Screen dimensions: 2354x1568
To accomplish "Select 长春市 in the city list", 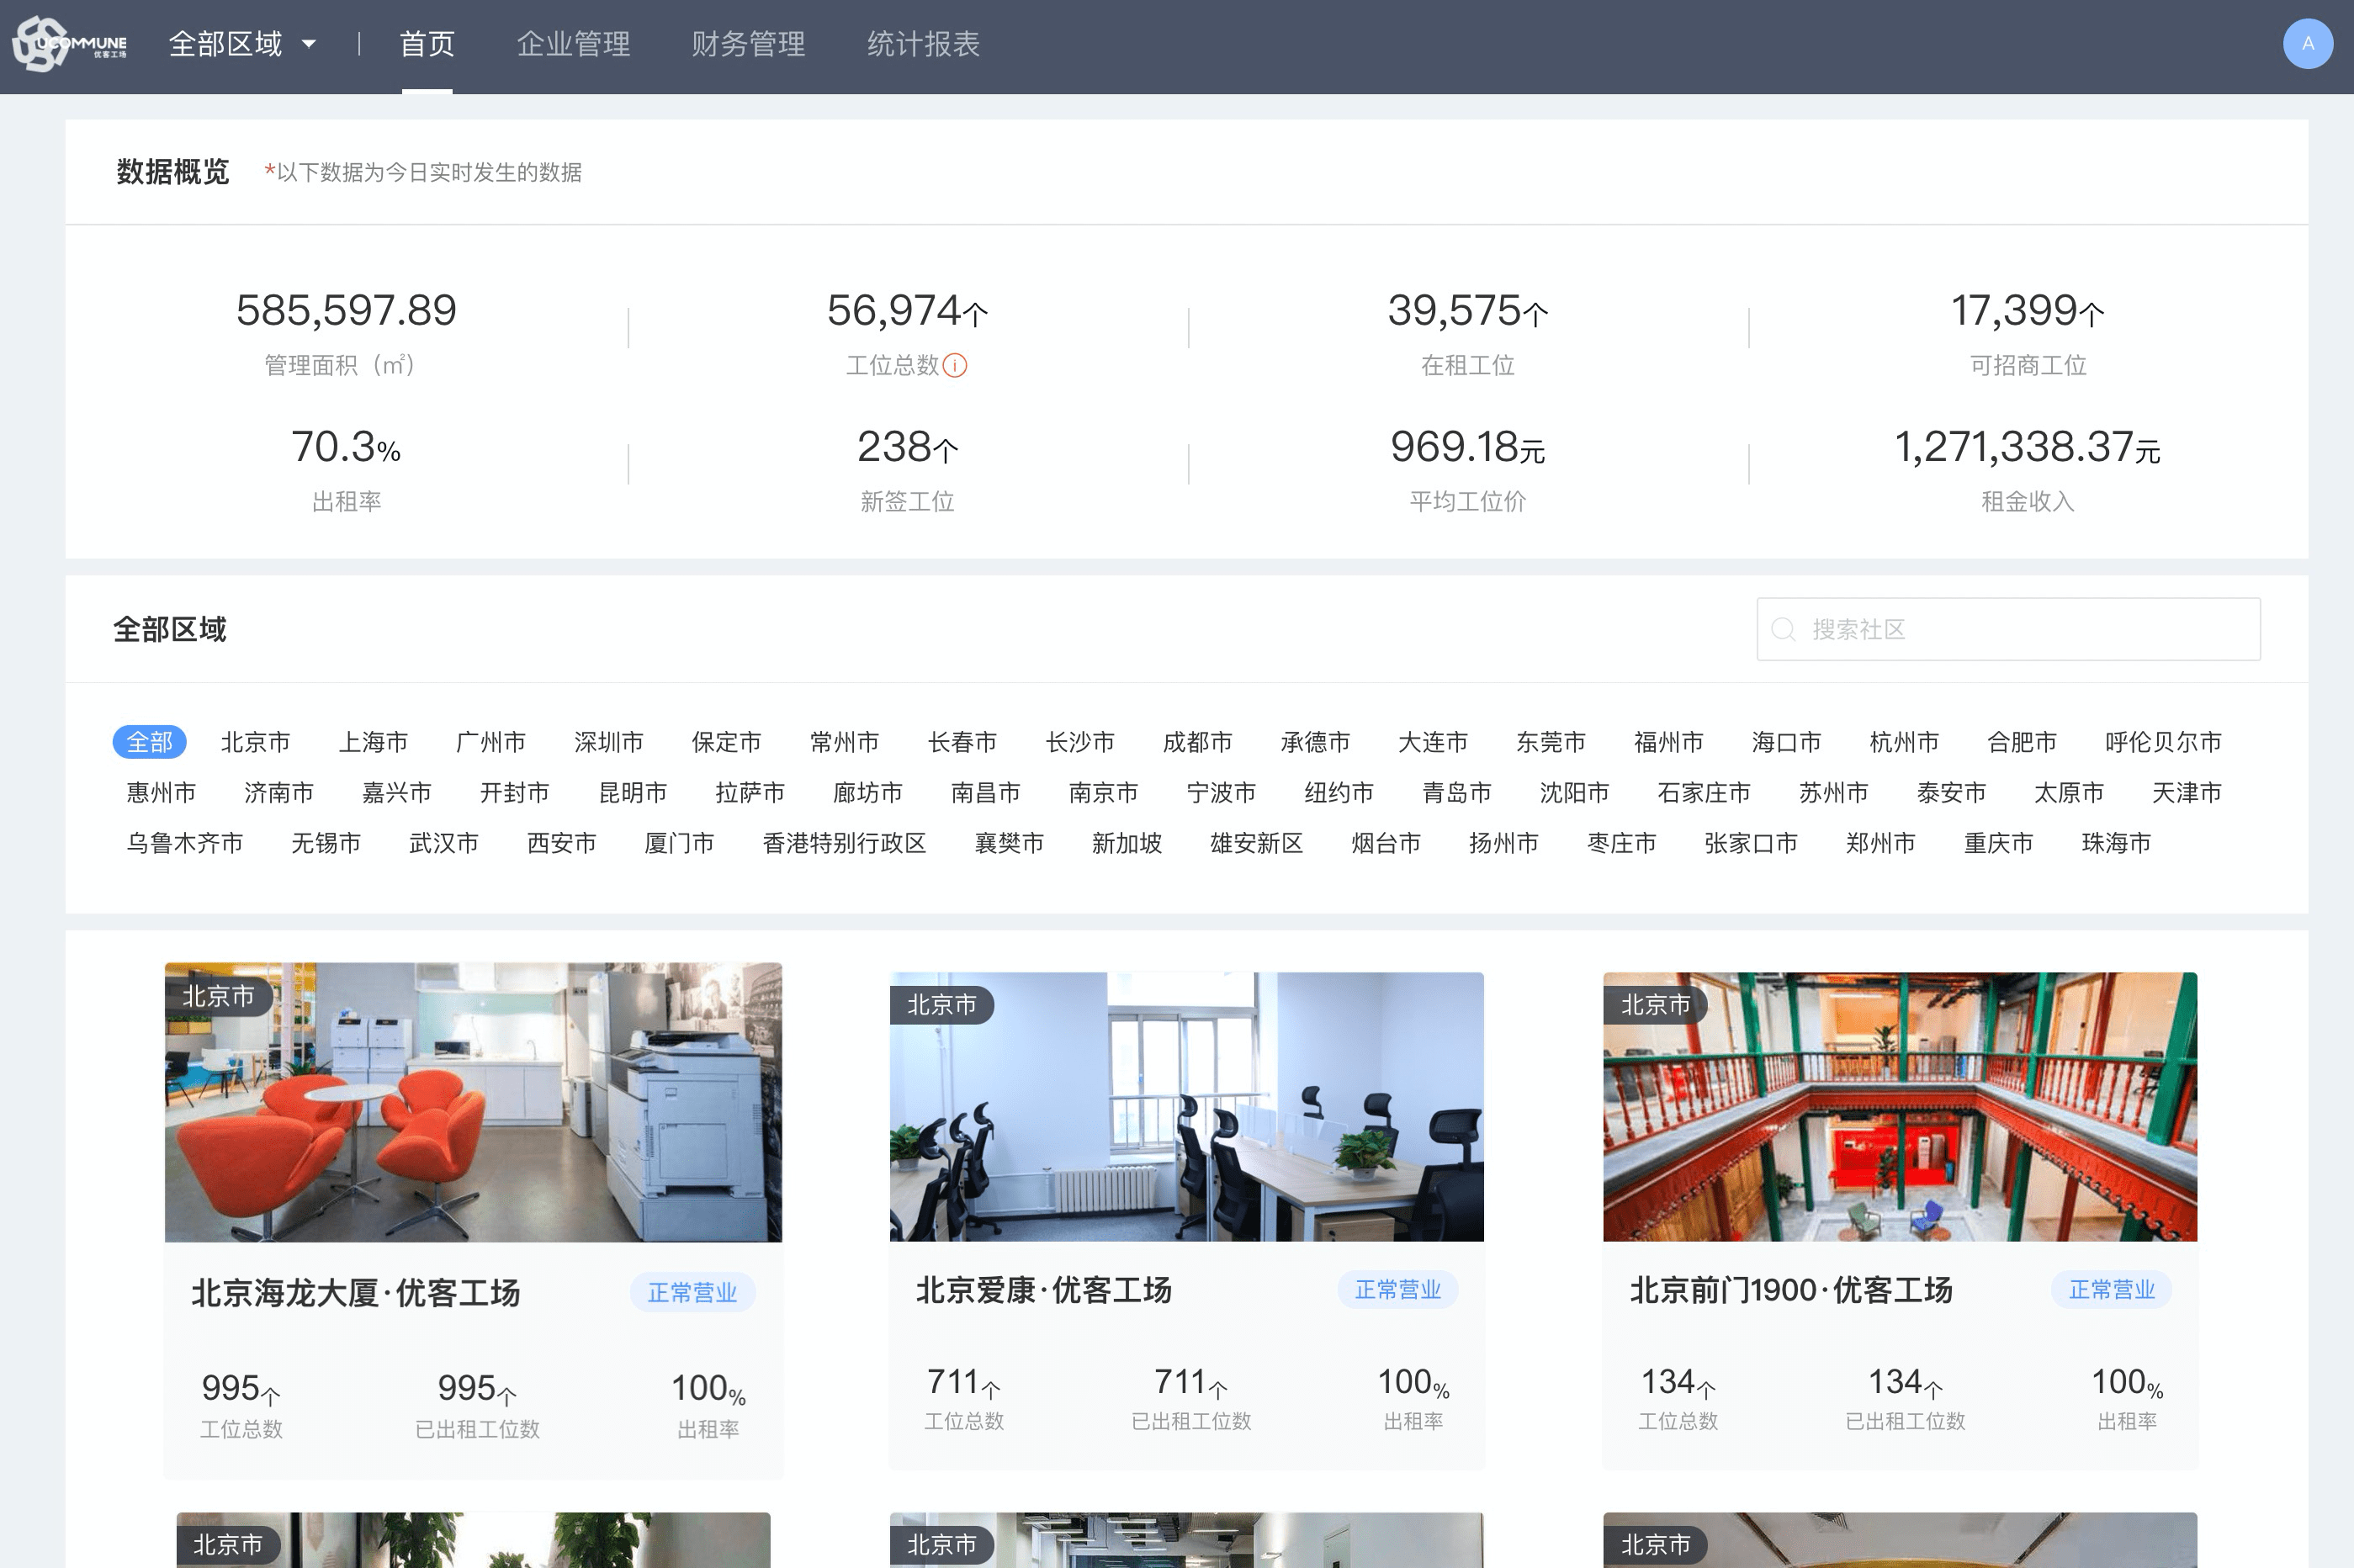I will click(963, 742).
